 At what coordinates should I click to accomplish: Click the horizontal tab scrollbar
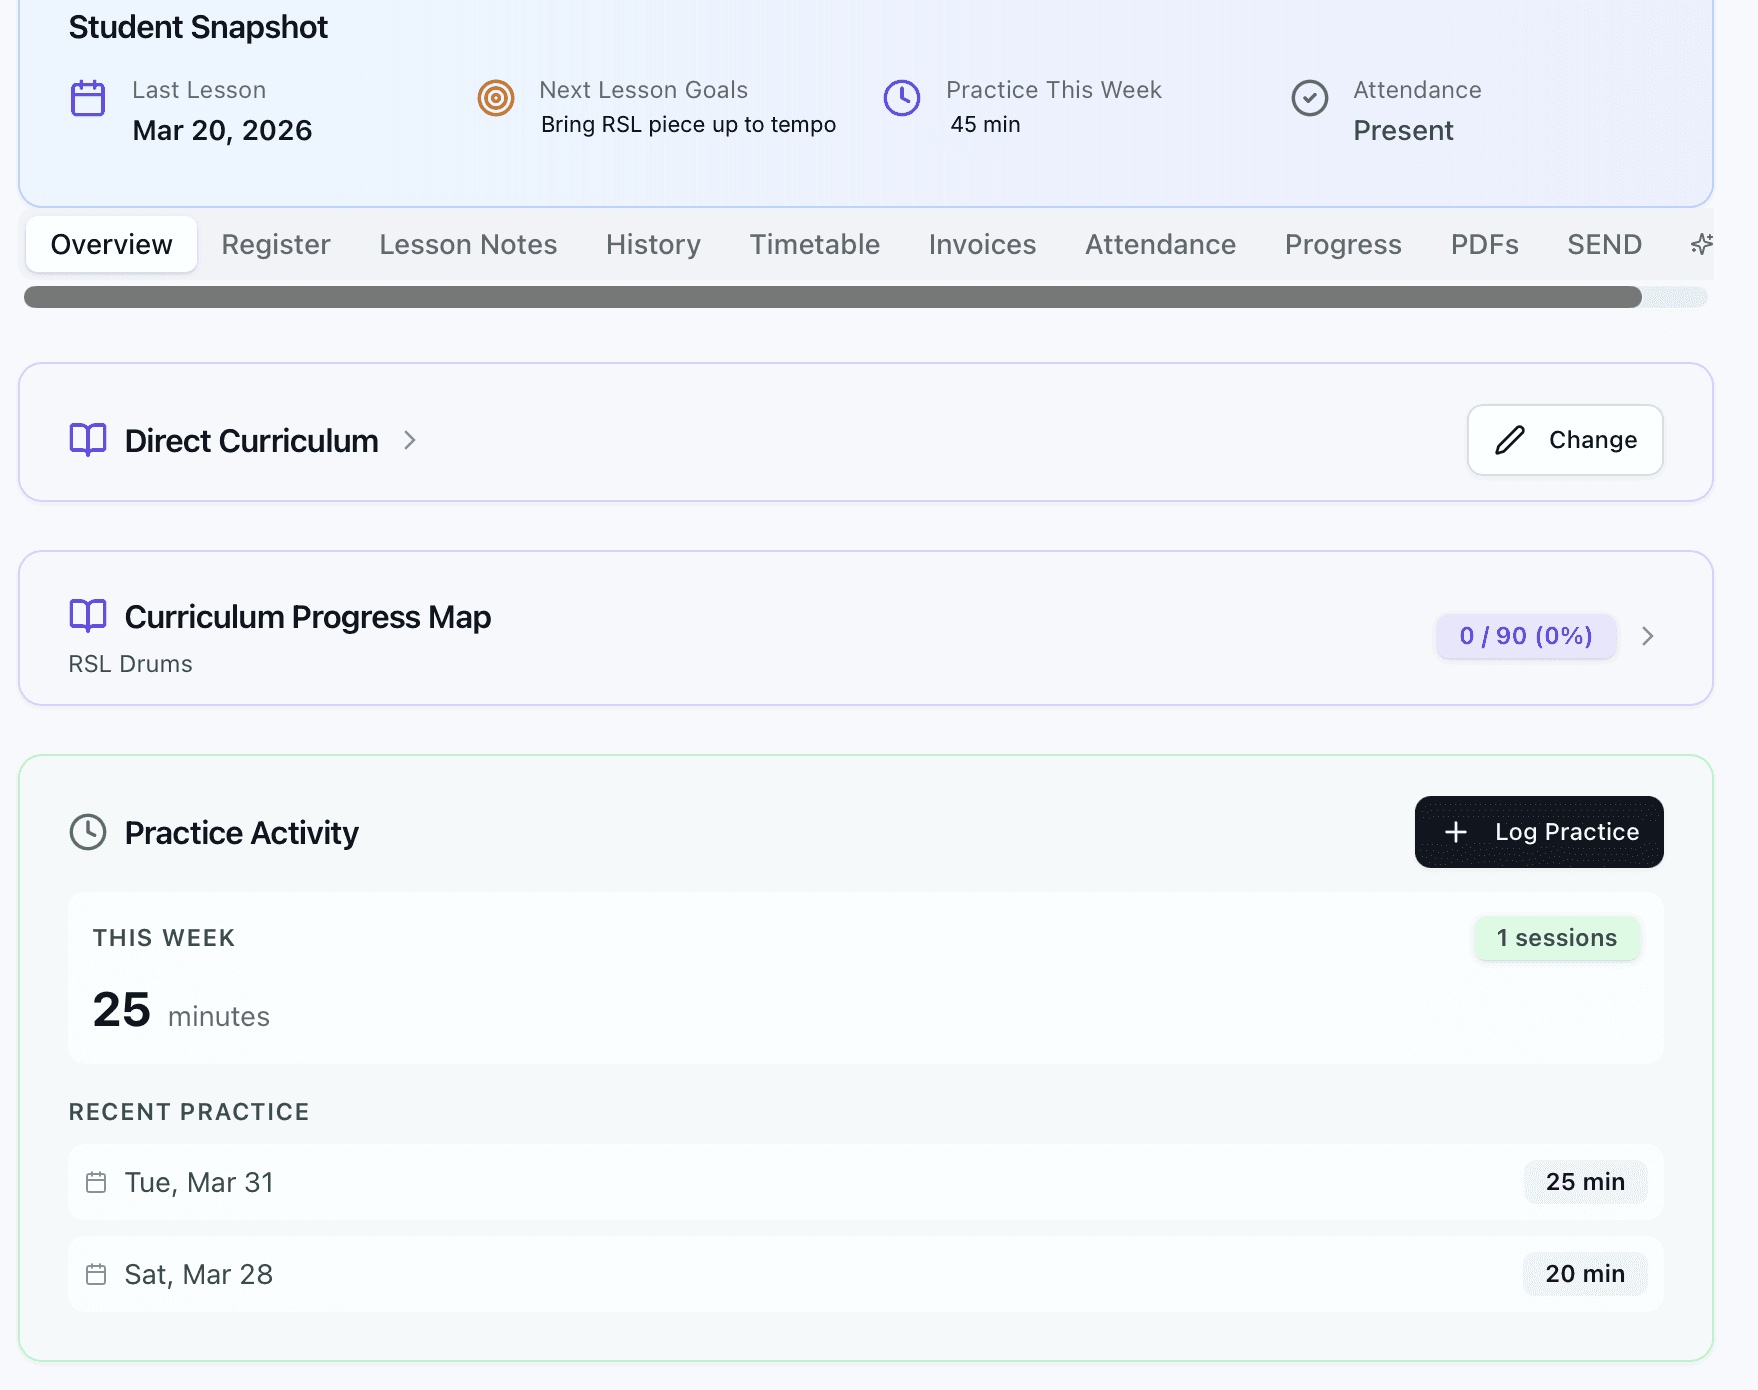833,297
